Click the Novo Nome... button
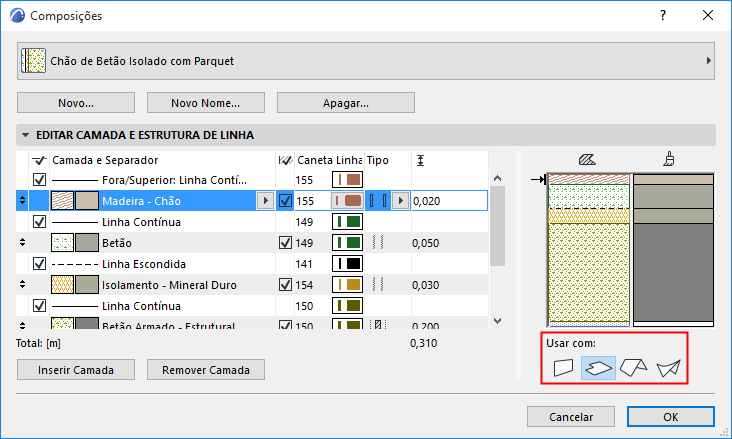 (x=206, y=103)
